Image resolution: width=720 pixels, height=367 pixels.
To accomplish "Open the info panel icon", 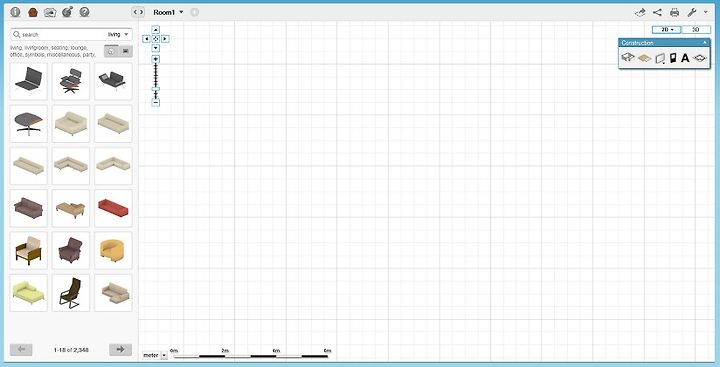I will click(15, 12).
